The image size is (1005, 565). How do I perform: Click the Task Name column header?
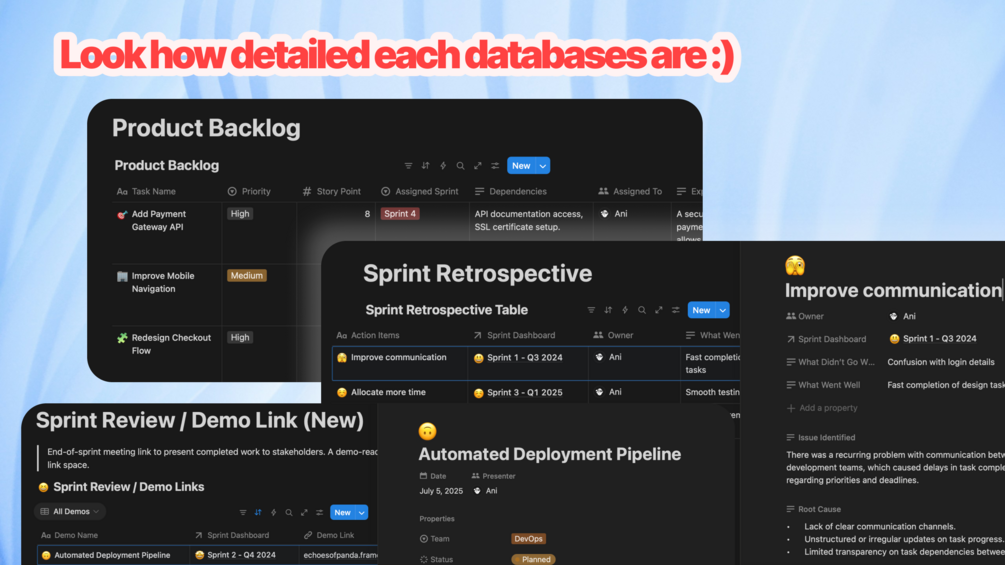point(146,192)
